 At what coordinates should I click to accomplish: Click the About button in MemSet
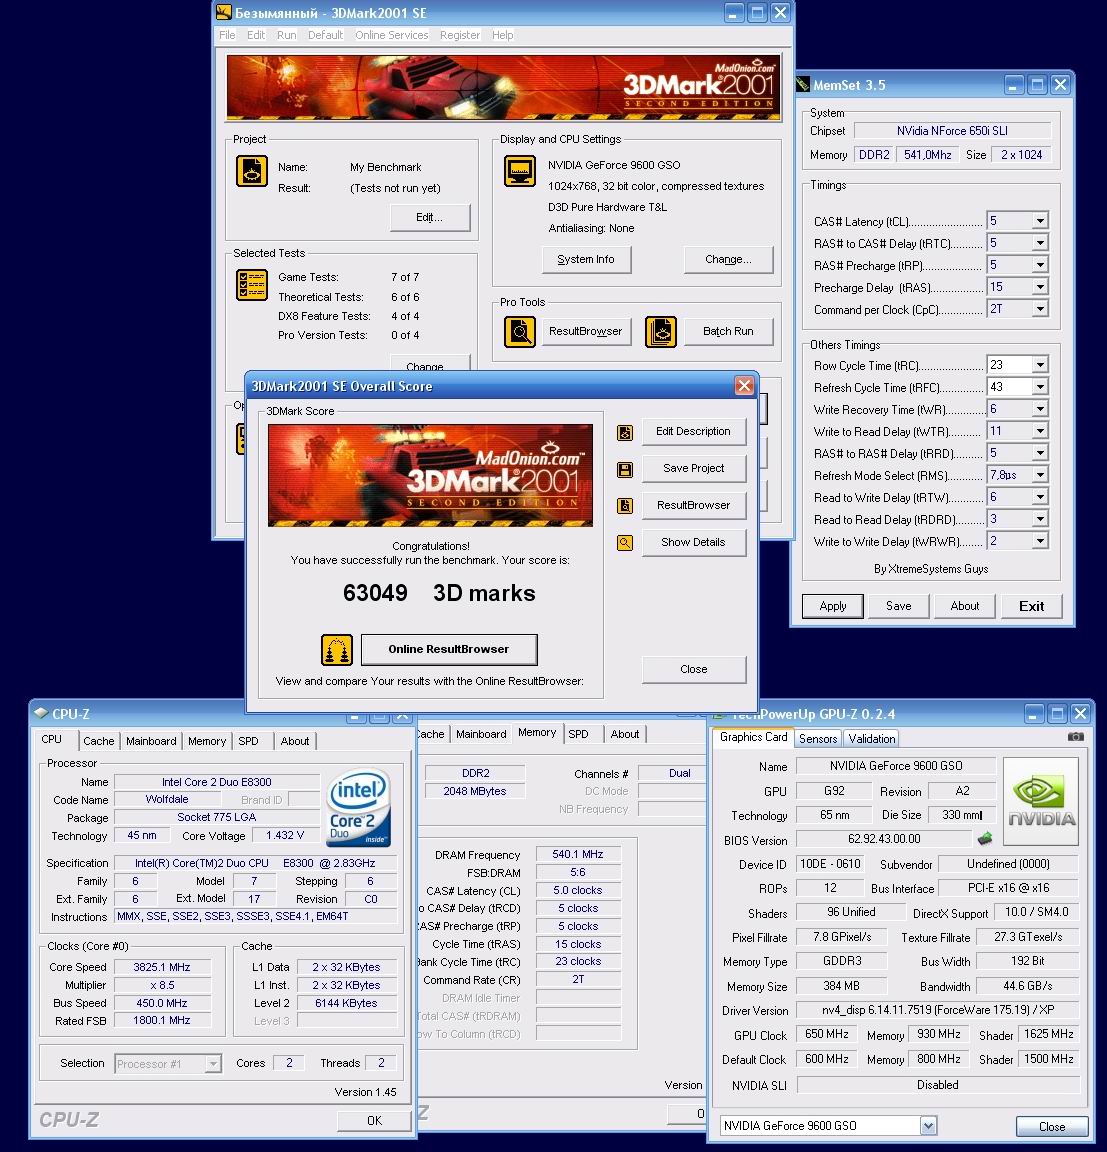tap(964, 606)
